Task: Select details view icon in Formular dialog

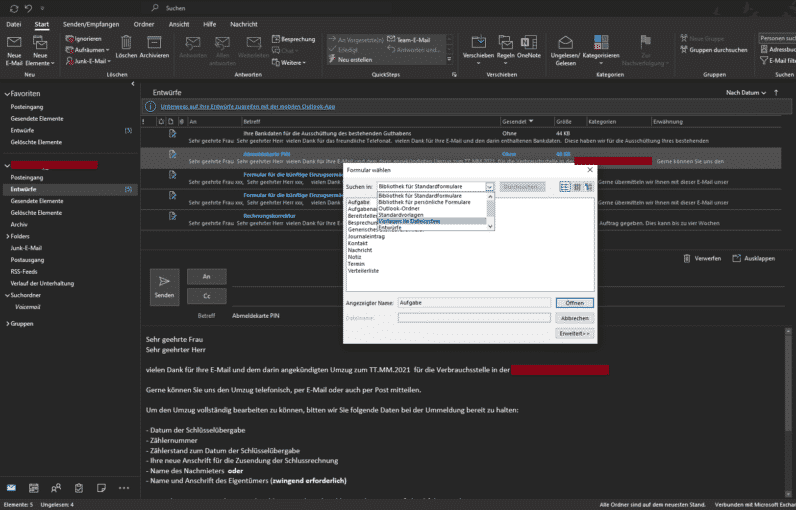Action: pyautogui.click(x=577, y=186)
